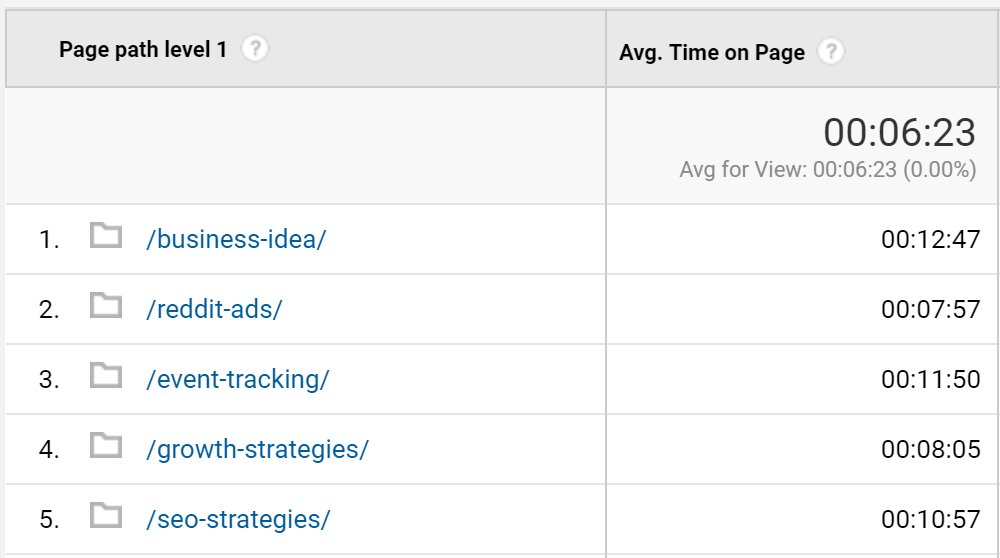Screen dimensions: 1000x558
Task: Click the 00:10:57 time value for /seo-strategies/
Action: click(930, 520)
